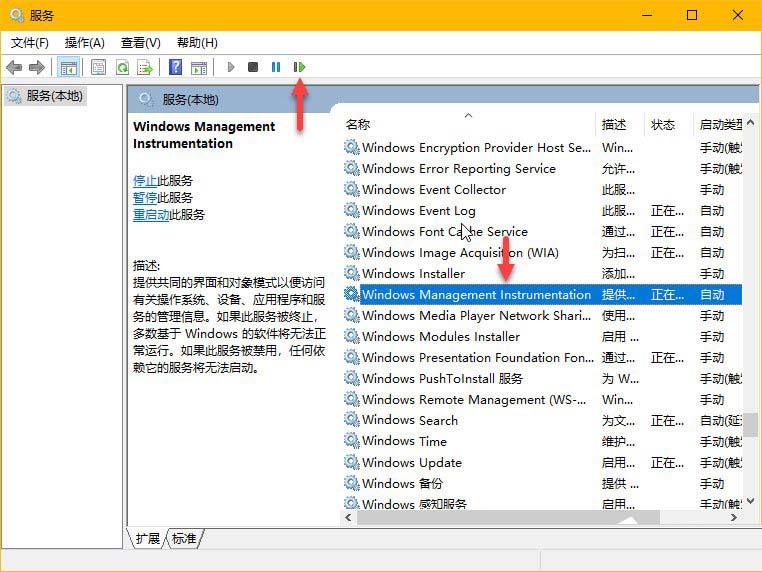762x572 pixels.
Task: Click the Restart Service toolbar button
Action: 299,67
